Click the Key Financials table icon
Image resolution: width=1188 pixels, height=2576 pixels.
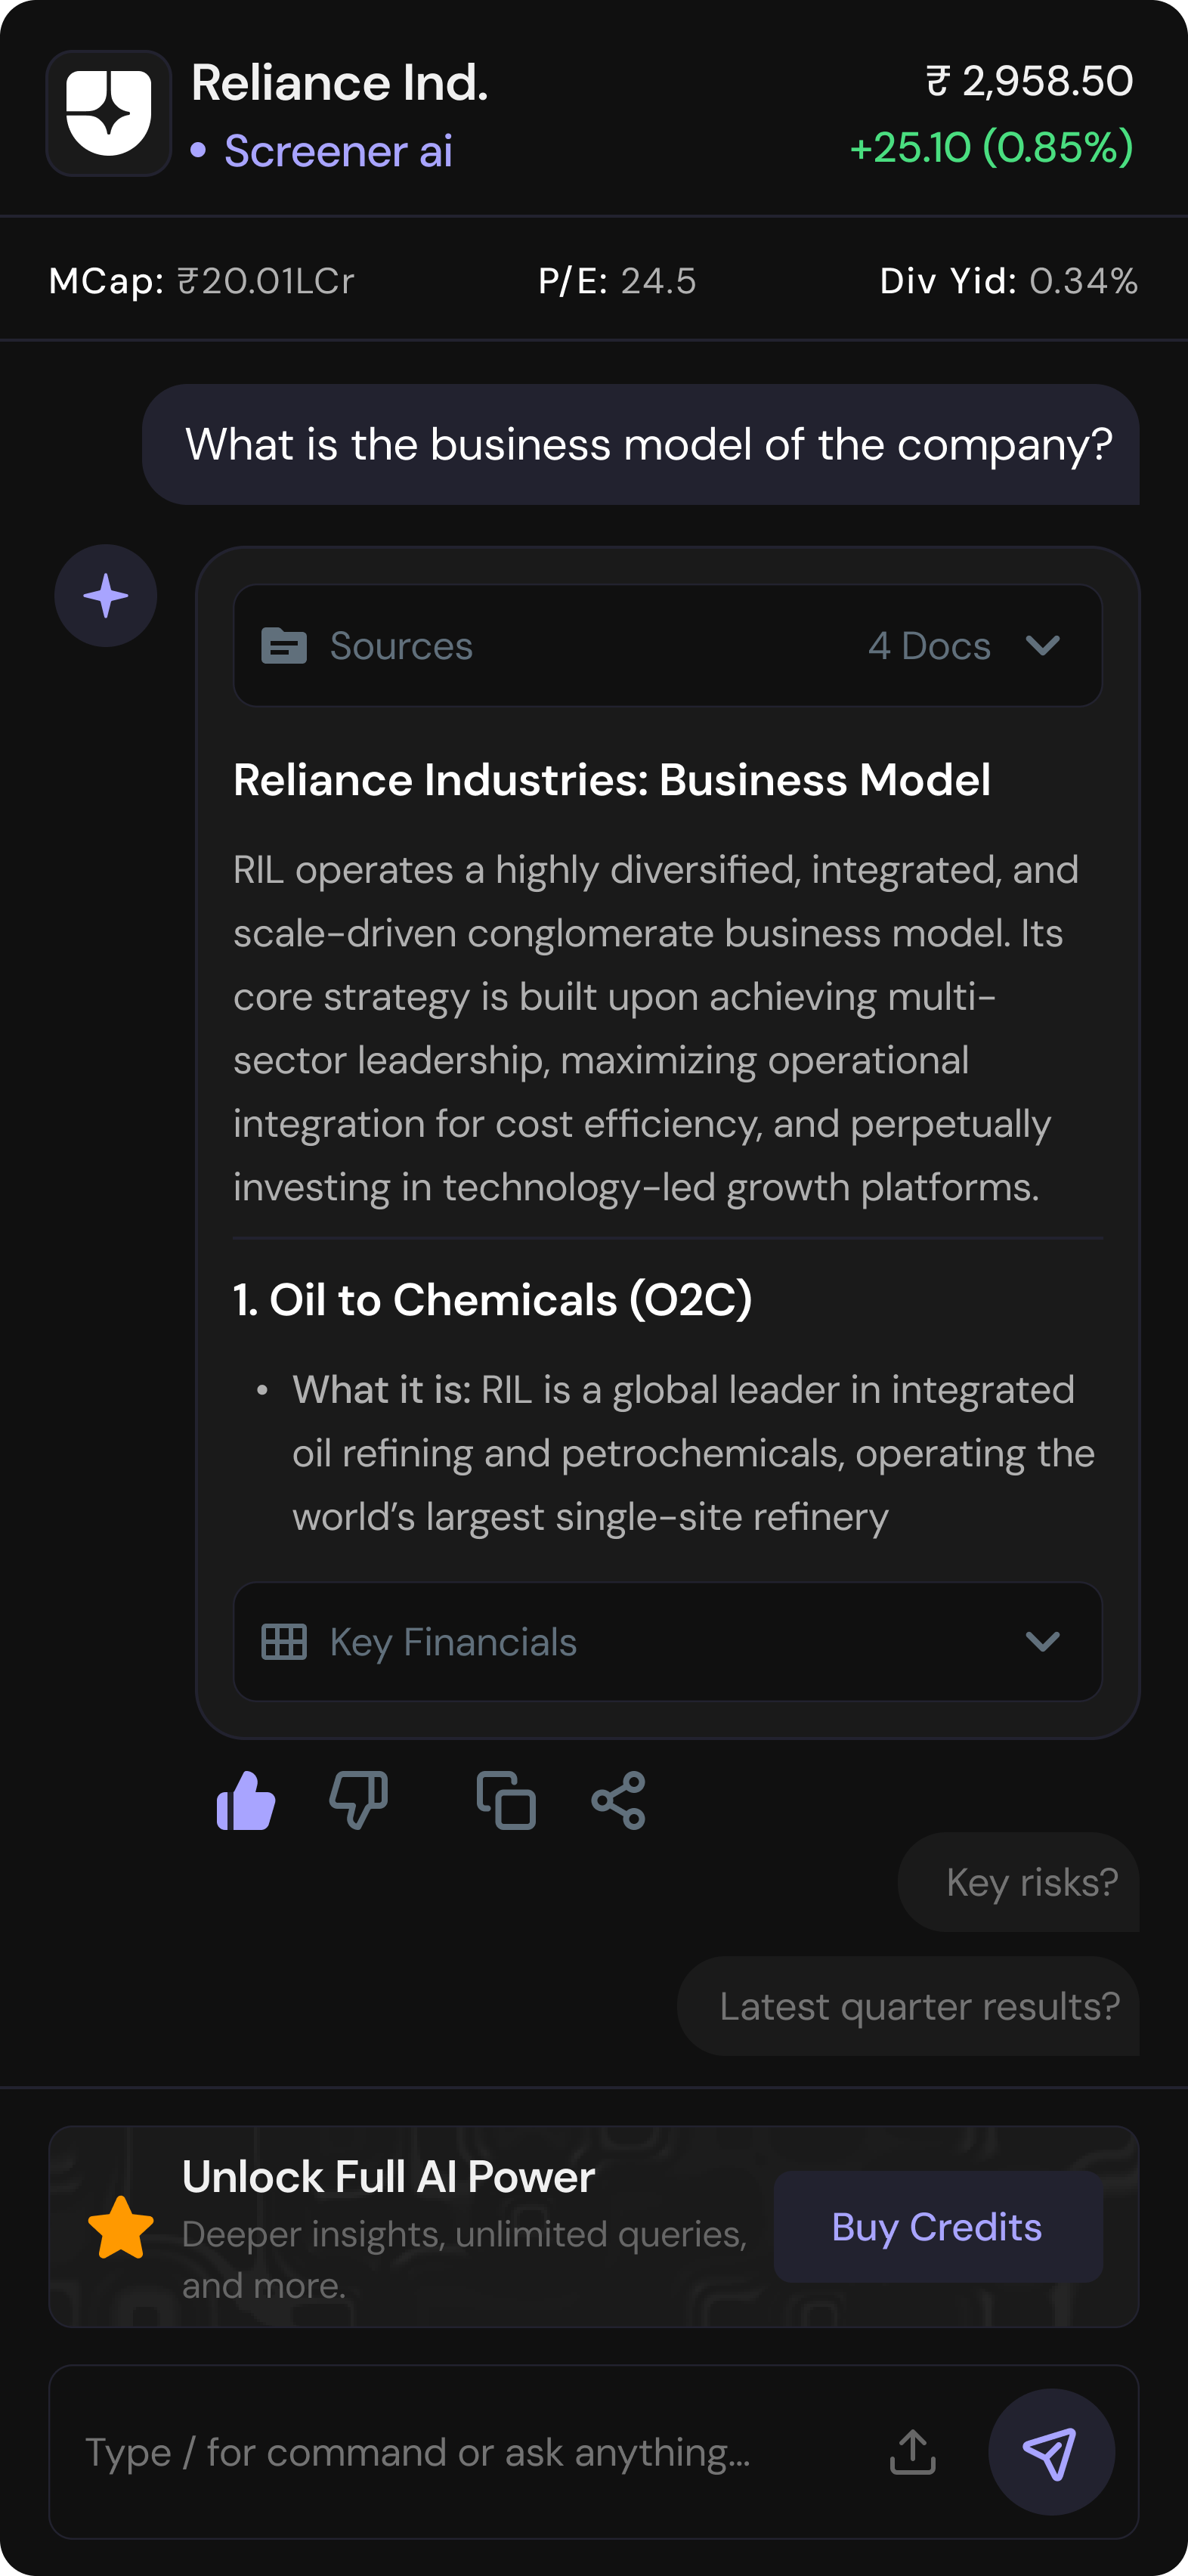[x=284, y=1642]
